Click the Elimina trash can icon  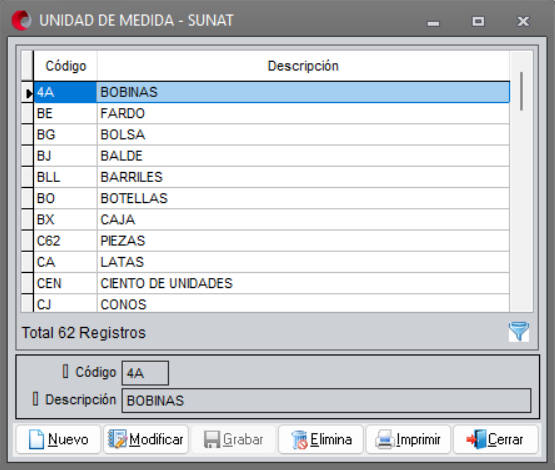[299, 440]
